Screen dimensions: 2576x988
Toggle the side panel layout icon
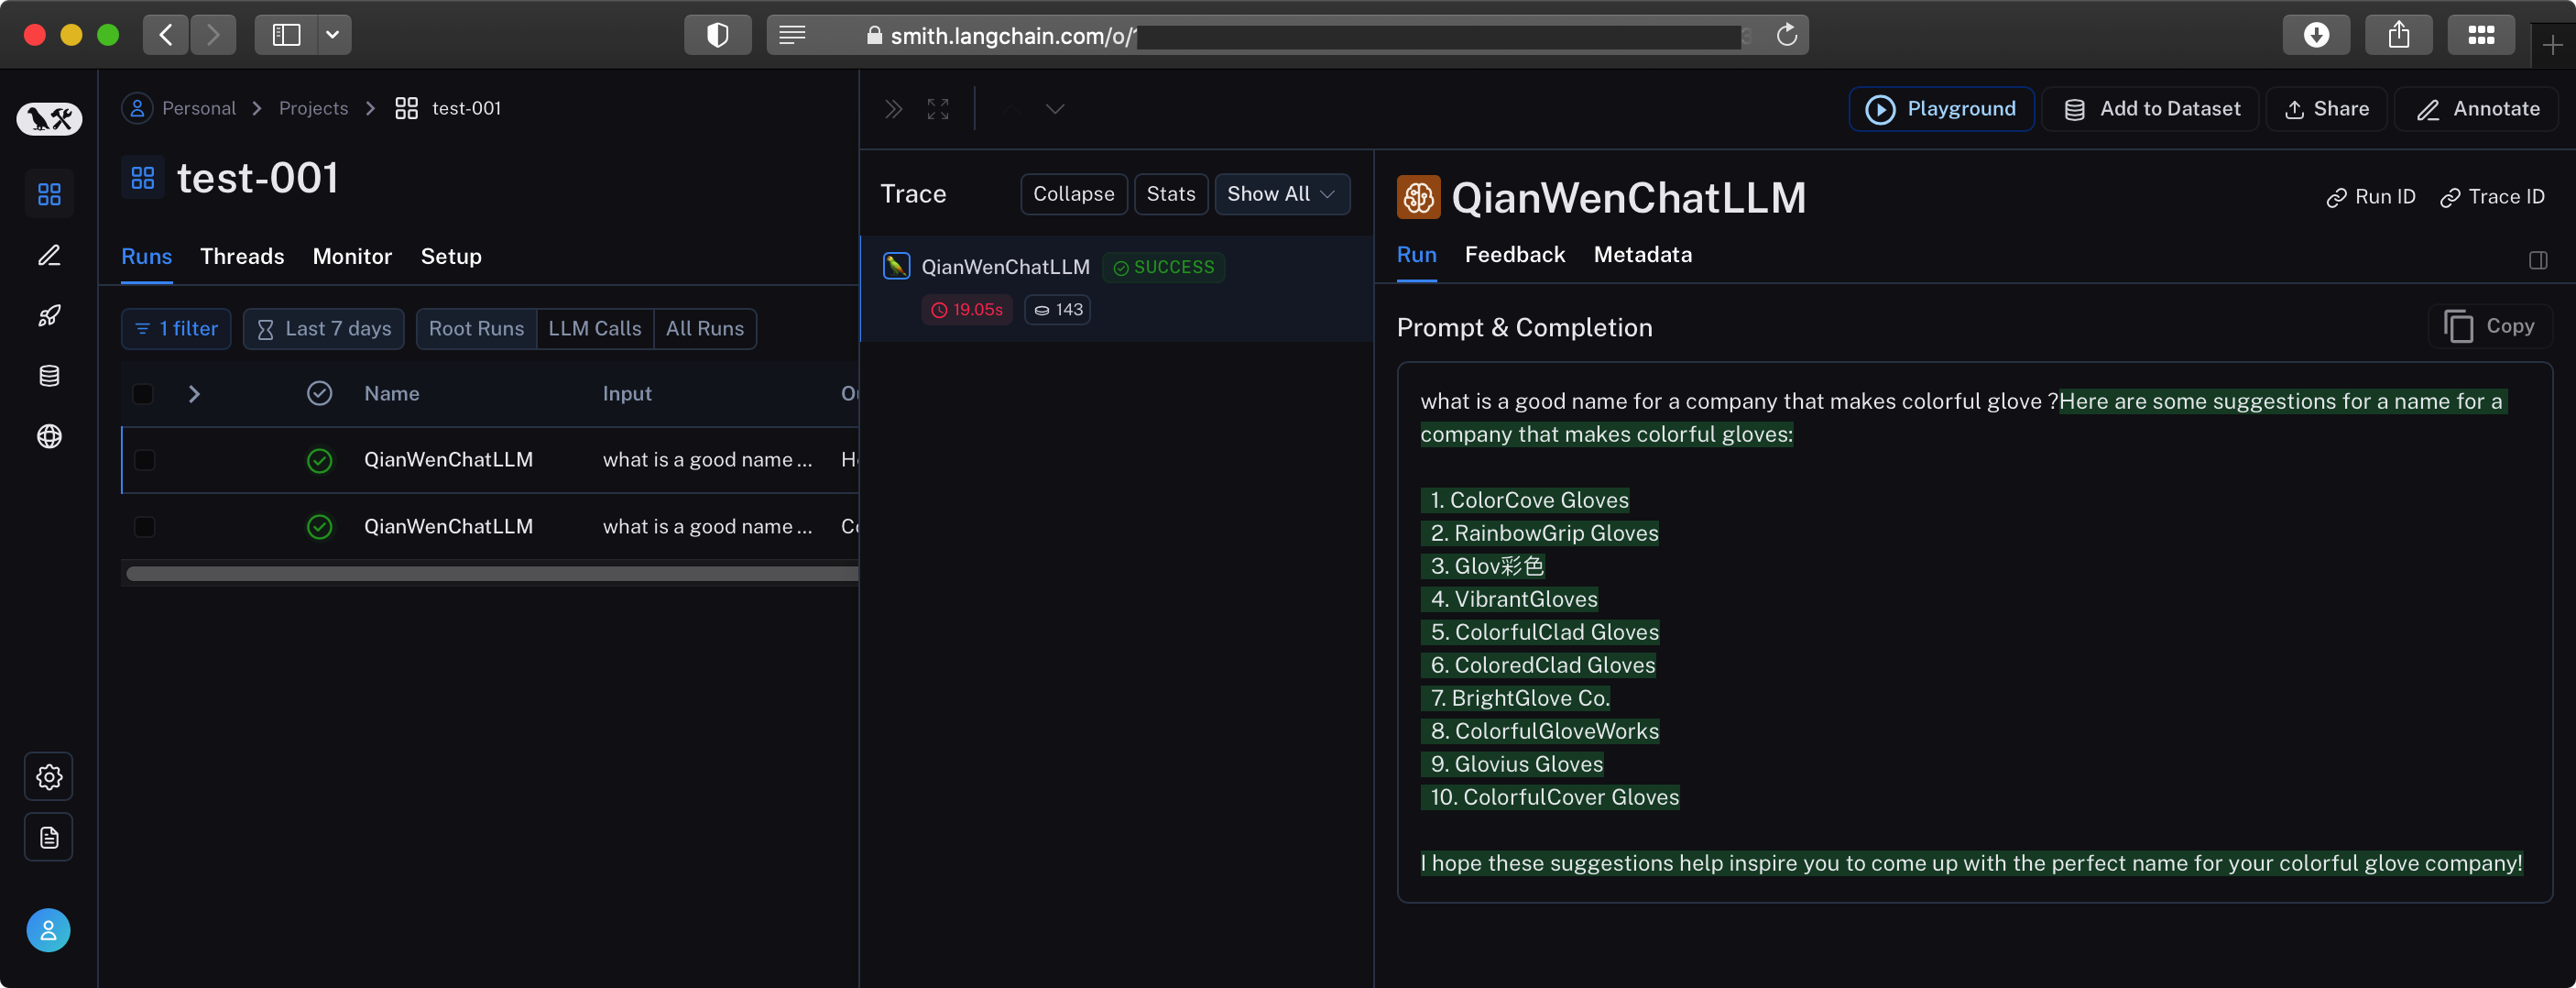point(2538,260)
